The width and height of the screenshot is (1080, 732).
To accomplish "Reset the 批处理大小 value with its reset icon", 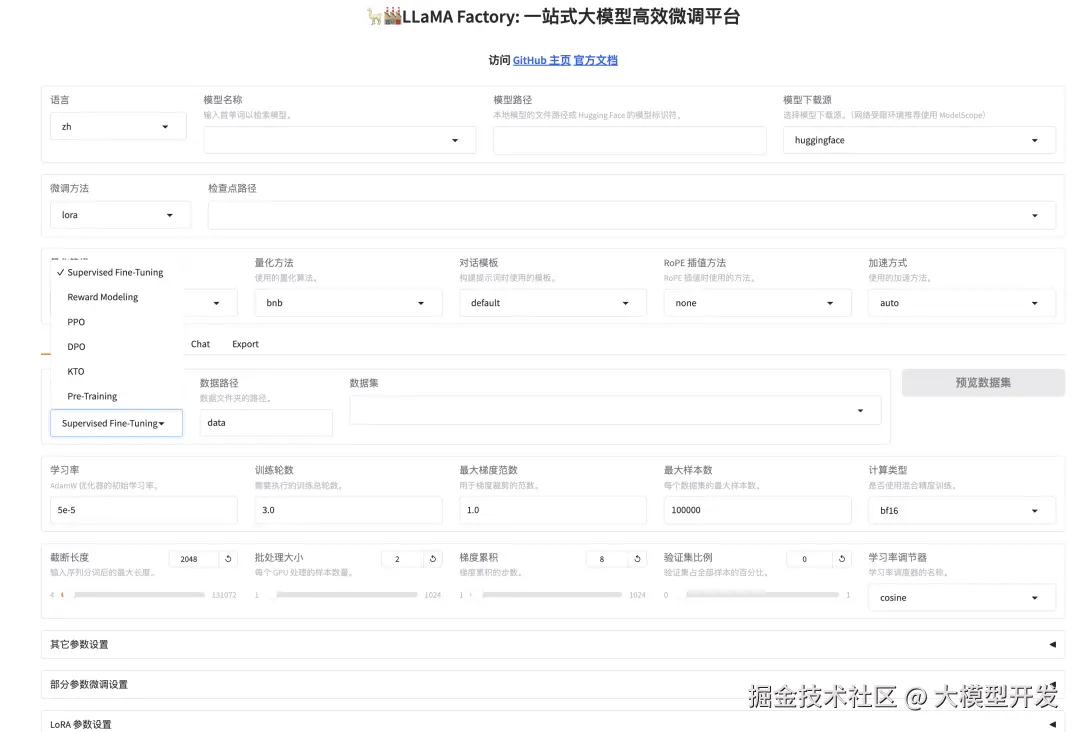I will click(433, 558).
